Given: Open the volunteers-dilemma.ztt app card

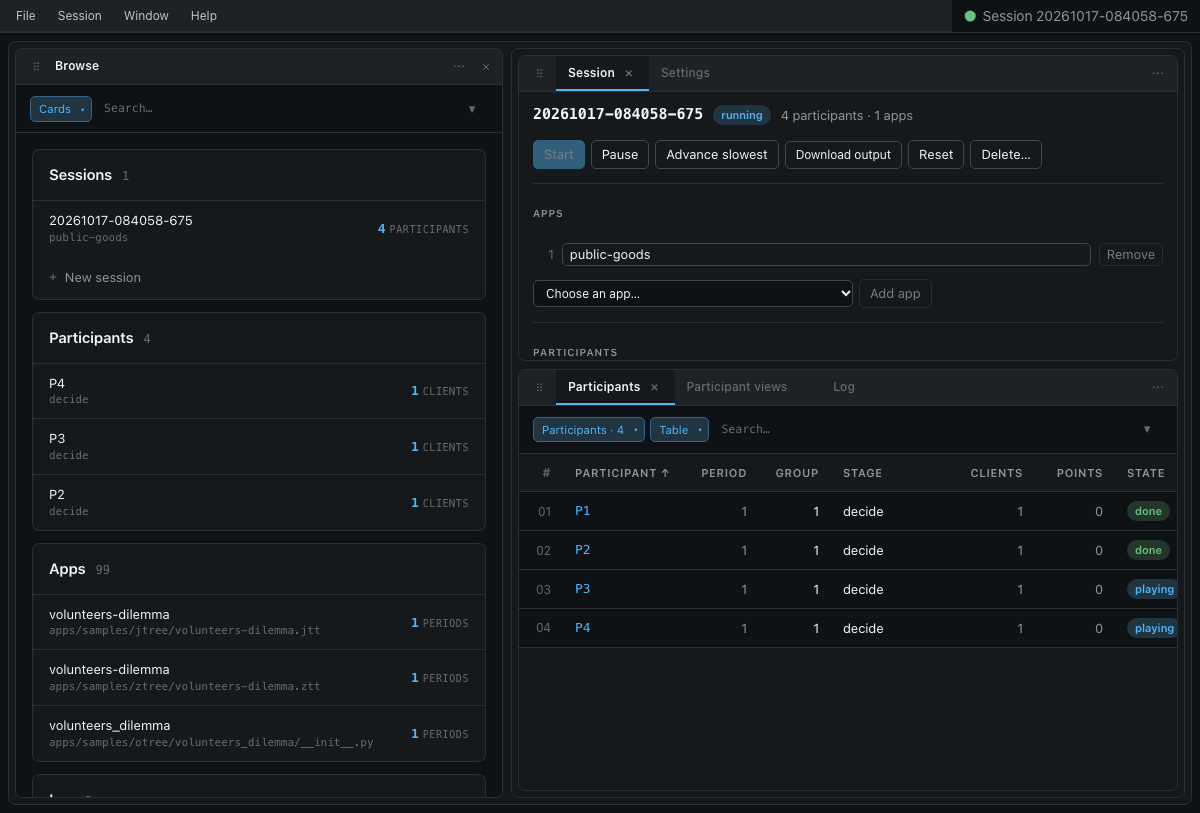Looking at the screenshot, I should 259,678.
